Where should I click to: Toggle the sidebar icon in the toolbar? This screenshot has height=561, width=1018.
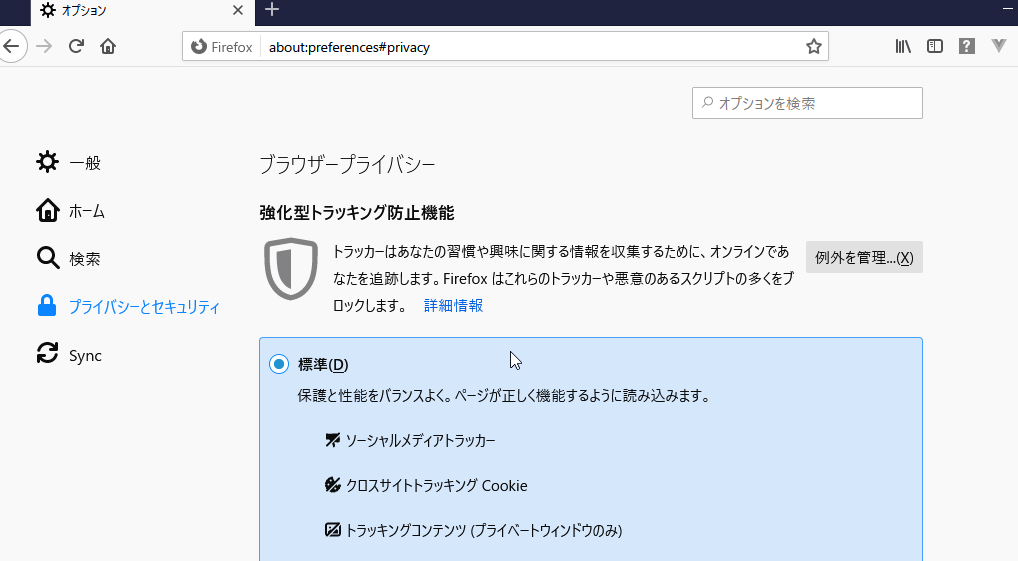pos(935,47)
